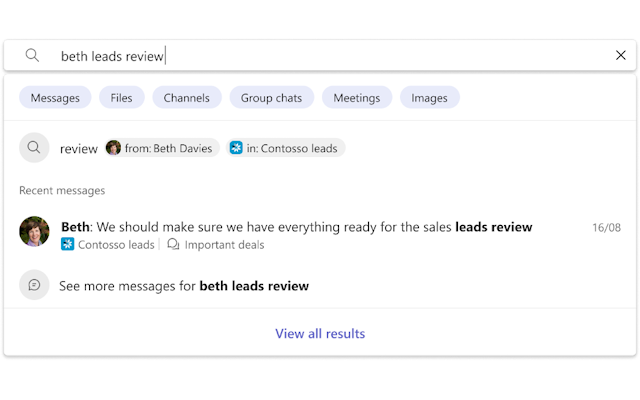The image size is (640, 400).
Task: Toggle the Channels filter chip
Action: [x=187, y=97]
